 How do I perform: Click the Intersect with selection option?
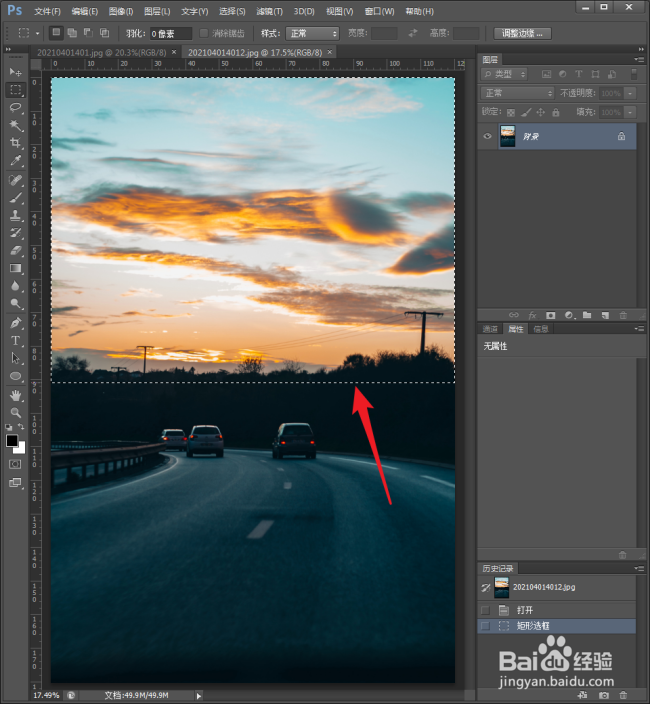(105, 33)
